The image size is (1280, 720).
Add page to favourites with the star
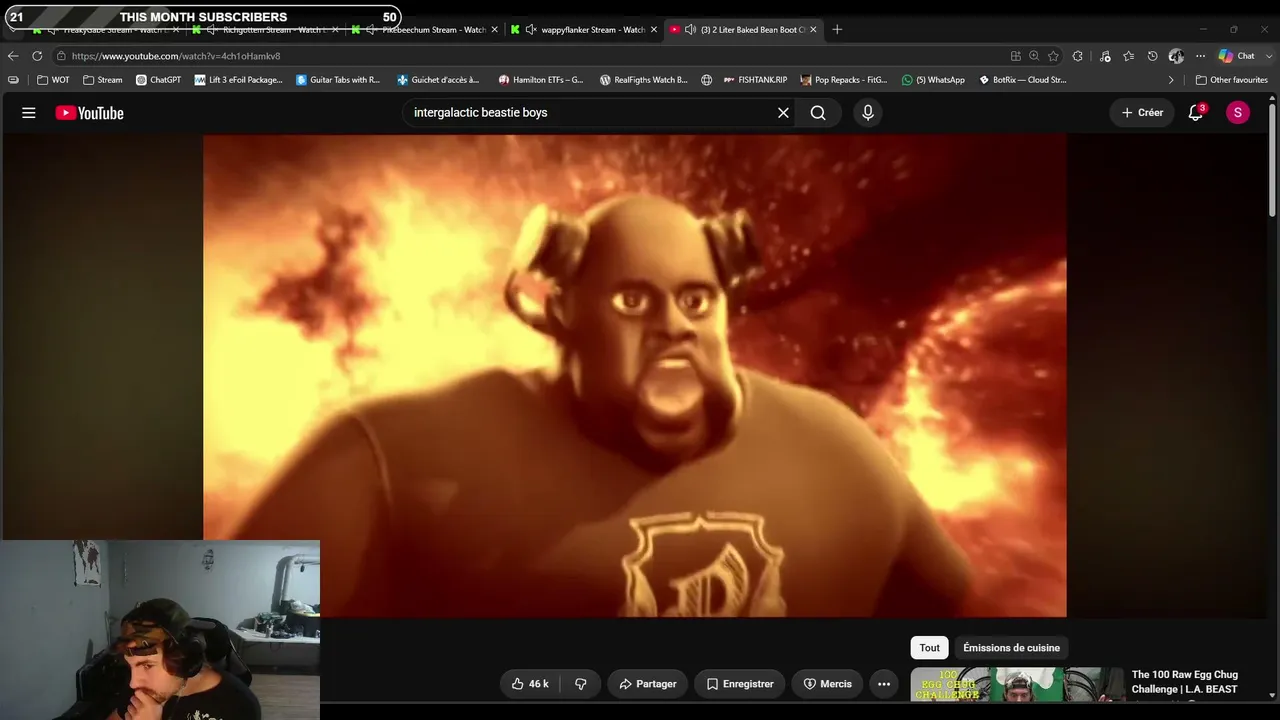click(x=1053, y=56)
